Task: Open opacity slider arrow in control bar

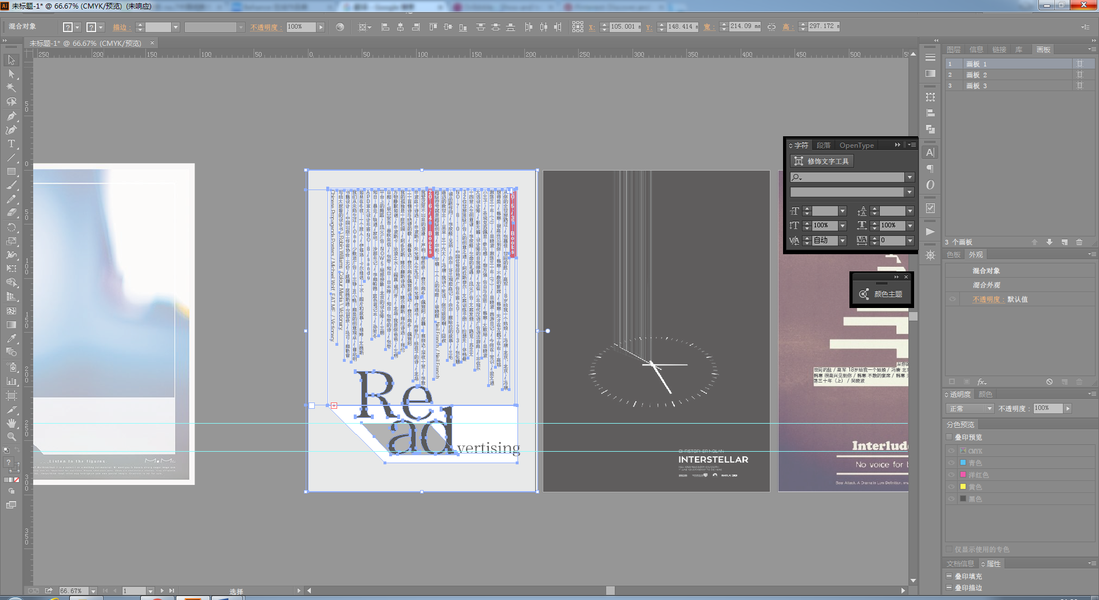Action: point(321,27)
